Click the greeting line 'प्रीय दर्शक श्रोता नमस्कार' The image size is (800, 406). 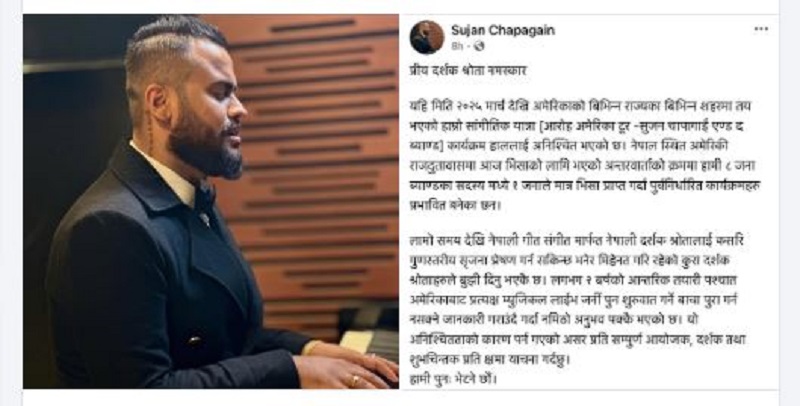point(467,70)
